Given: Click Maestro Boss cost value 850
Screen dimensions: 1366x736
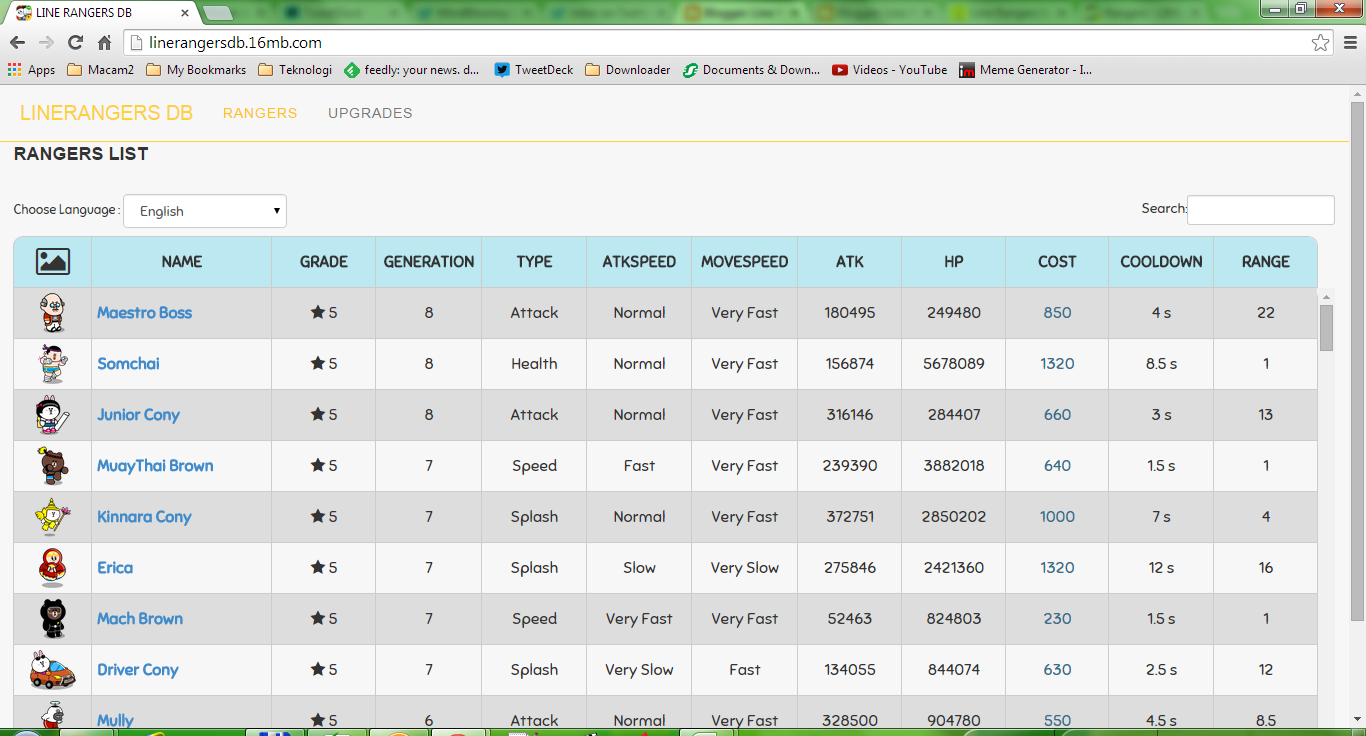Looking at the screenshot, I should 1057,313.
